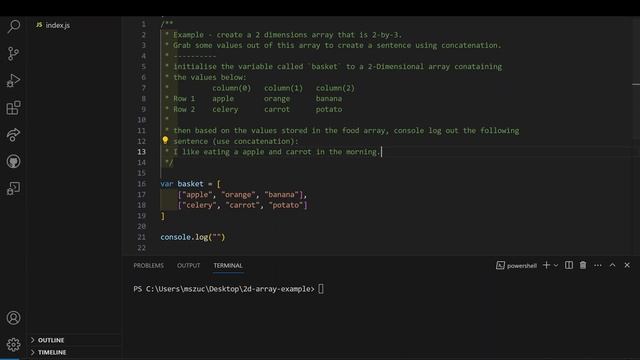
Task: Select the Terminal tab
Action: pos(228,265)
